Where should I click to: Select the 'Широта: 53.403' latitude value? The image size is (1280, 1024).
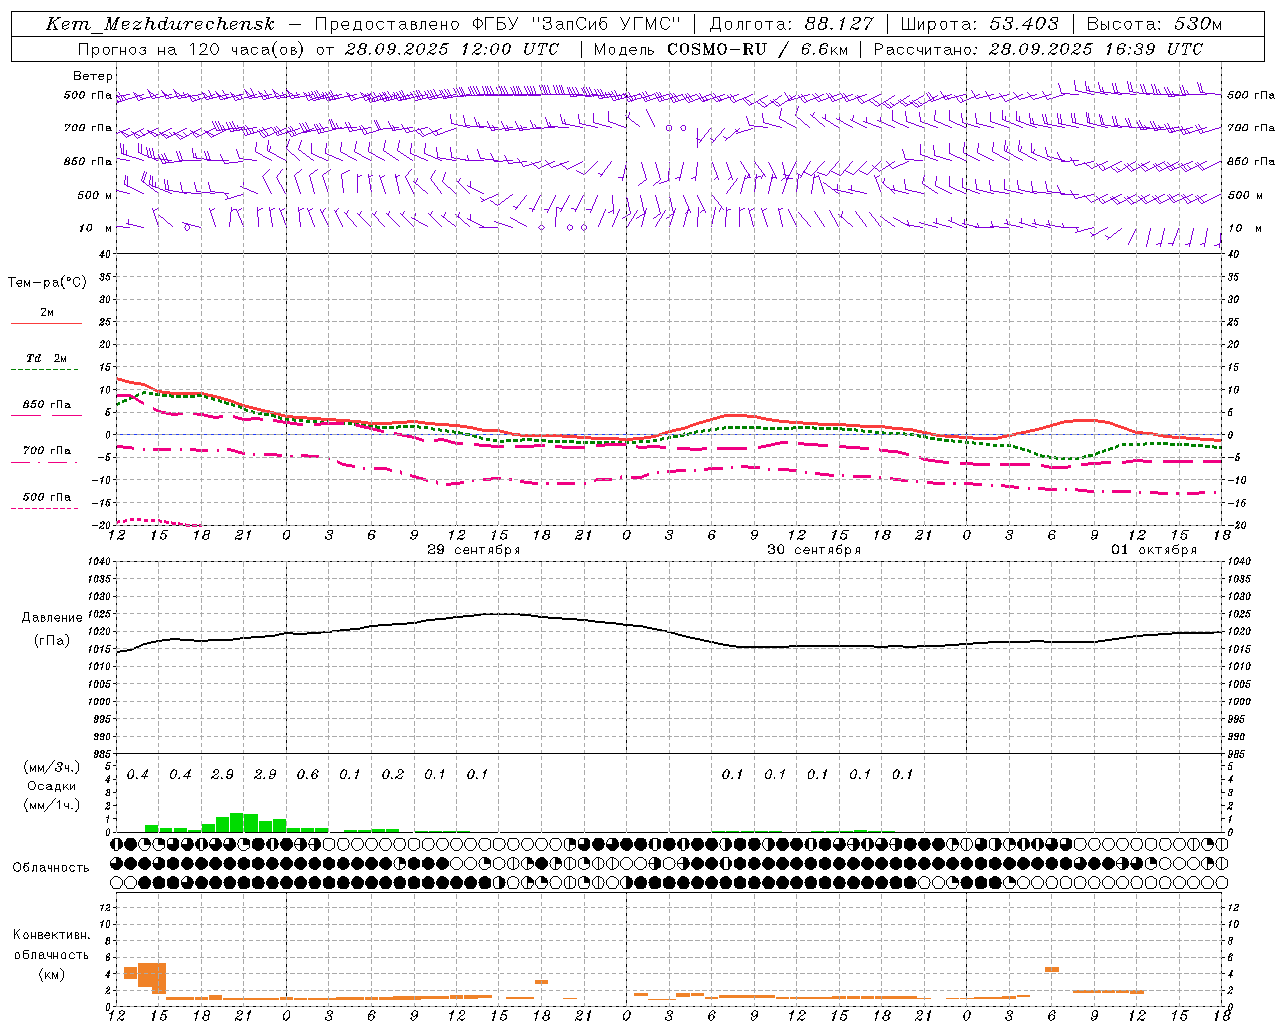(979, 24)
